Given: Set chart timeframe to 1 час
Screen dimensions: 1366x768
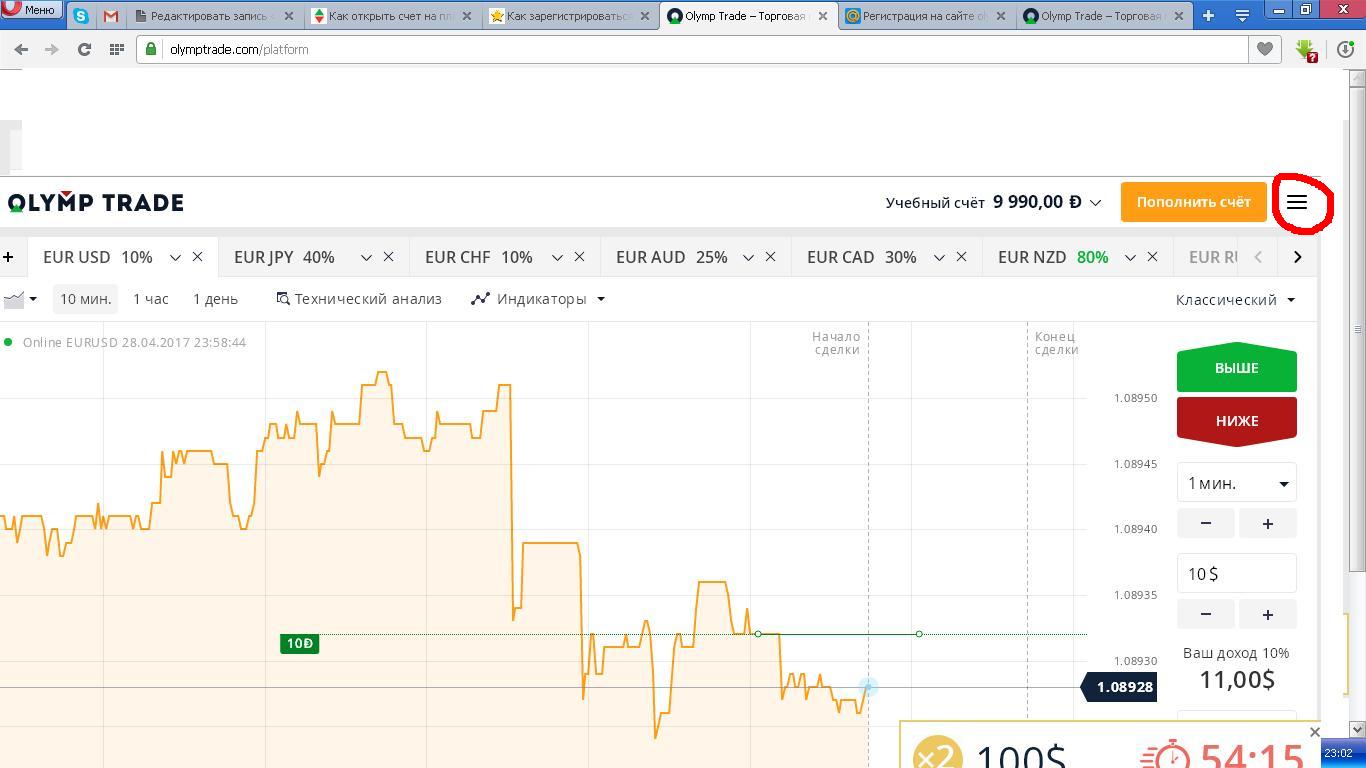Looking at the screenshot, I should point(151,299).
